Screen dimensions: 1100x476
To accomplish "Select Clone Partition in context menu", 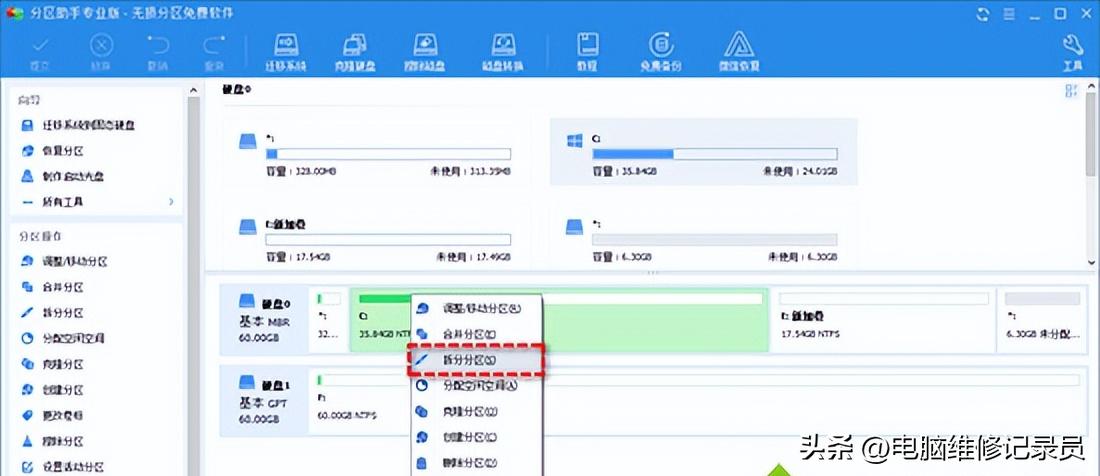I will point(476,411).
